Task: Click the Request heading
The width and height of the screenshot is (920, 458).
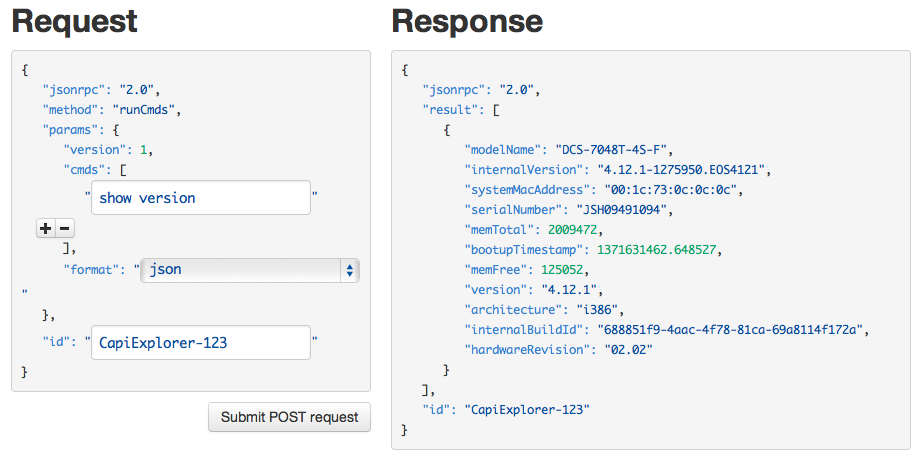Action: (x=74, y=21)
